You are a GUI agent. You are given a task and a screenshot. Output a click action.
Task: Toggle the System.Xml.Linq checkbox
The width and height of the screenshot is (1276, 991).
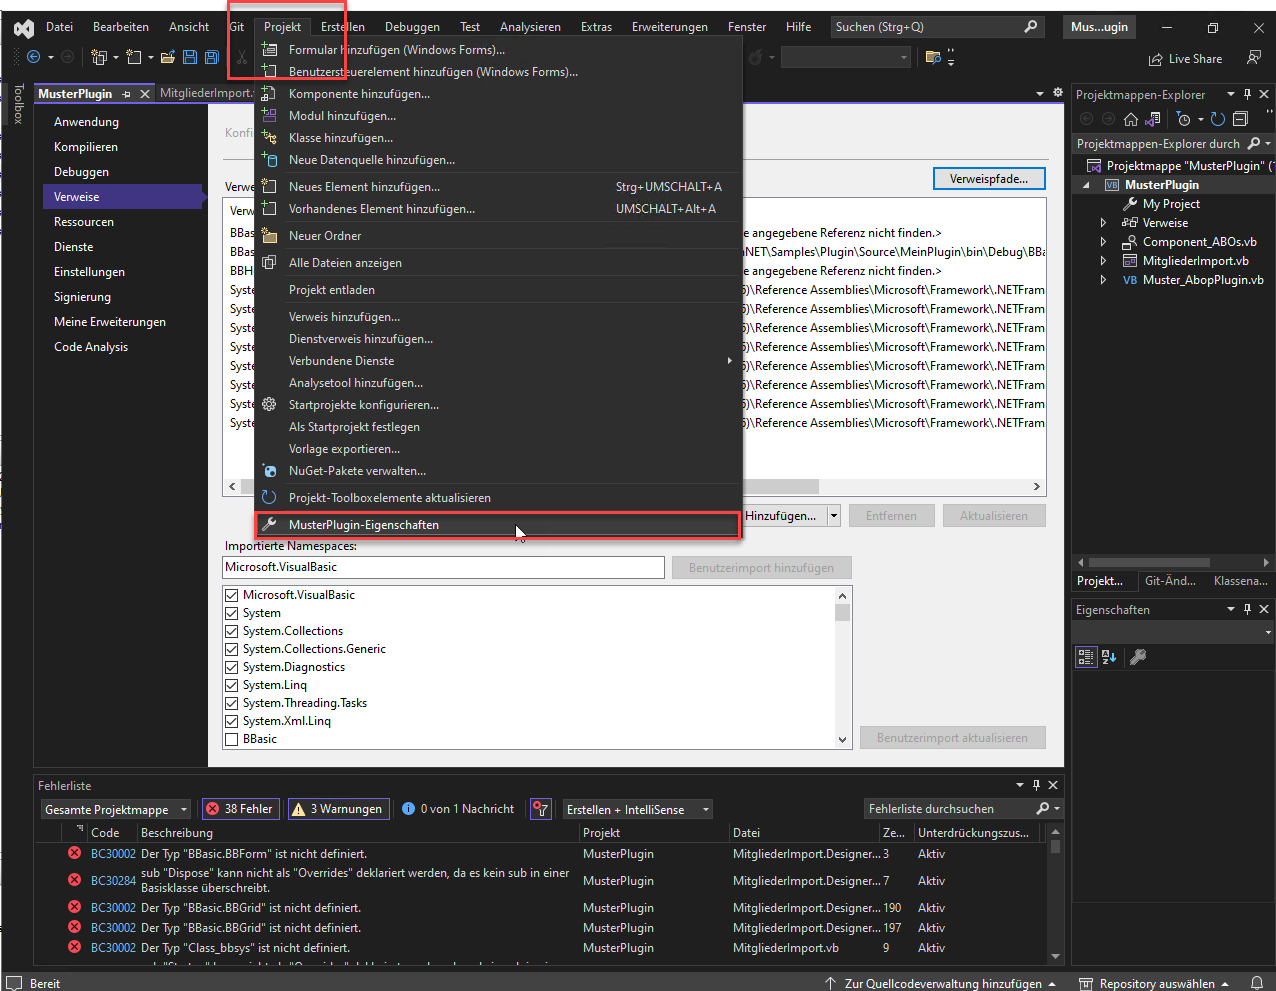click(x=232, y=721)
